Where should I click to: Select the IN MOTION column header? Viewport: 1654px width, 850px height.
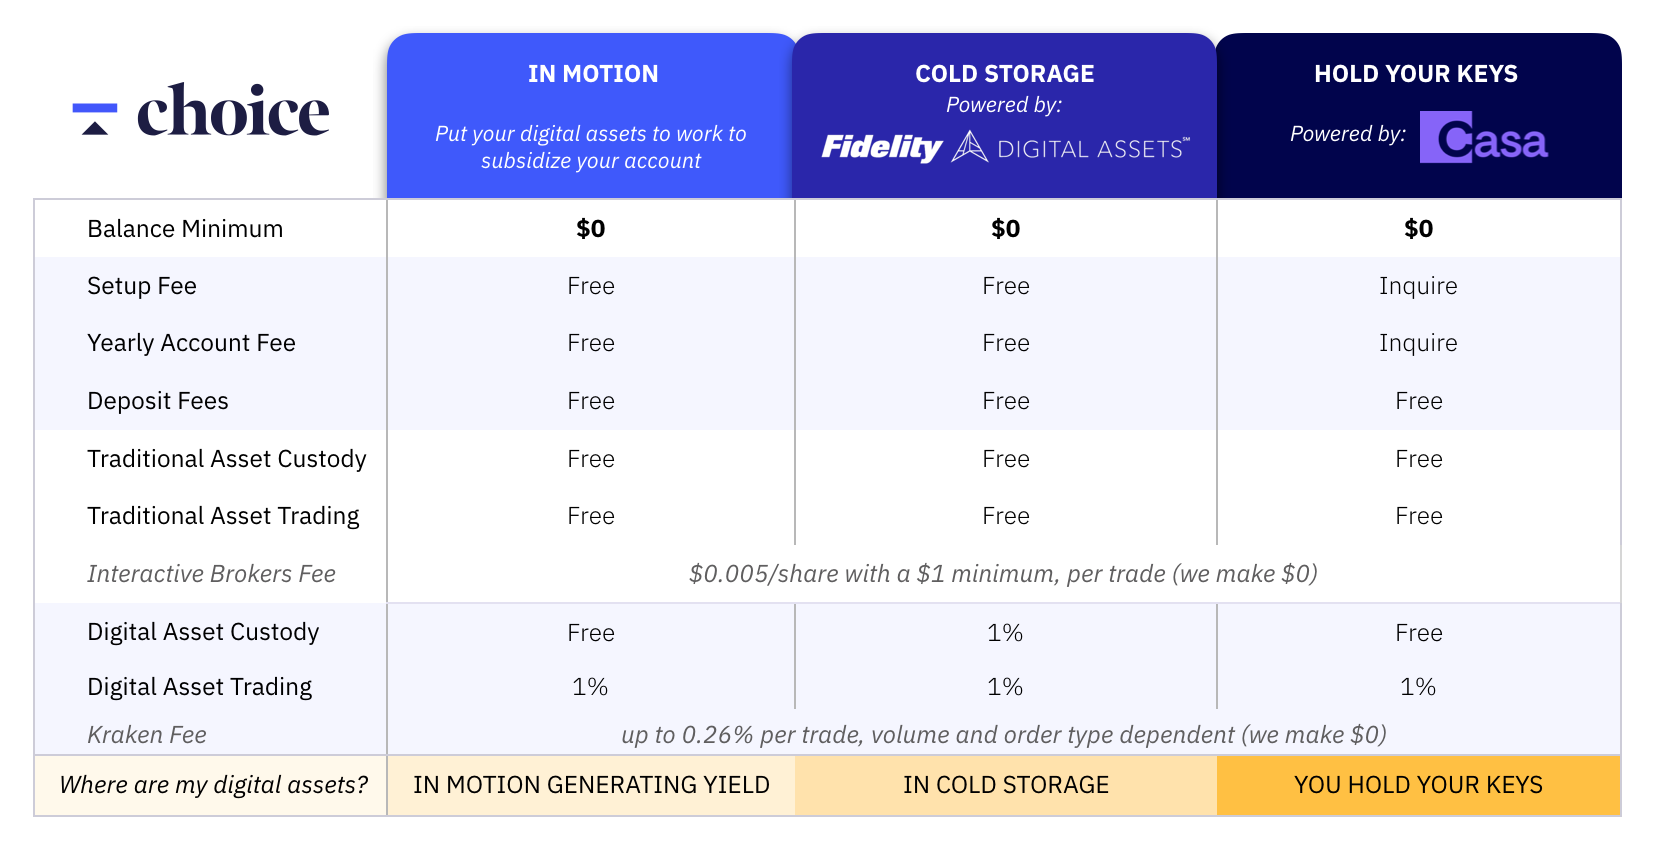tap(593, 74)
